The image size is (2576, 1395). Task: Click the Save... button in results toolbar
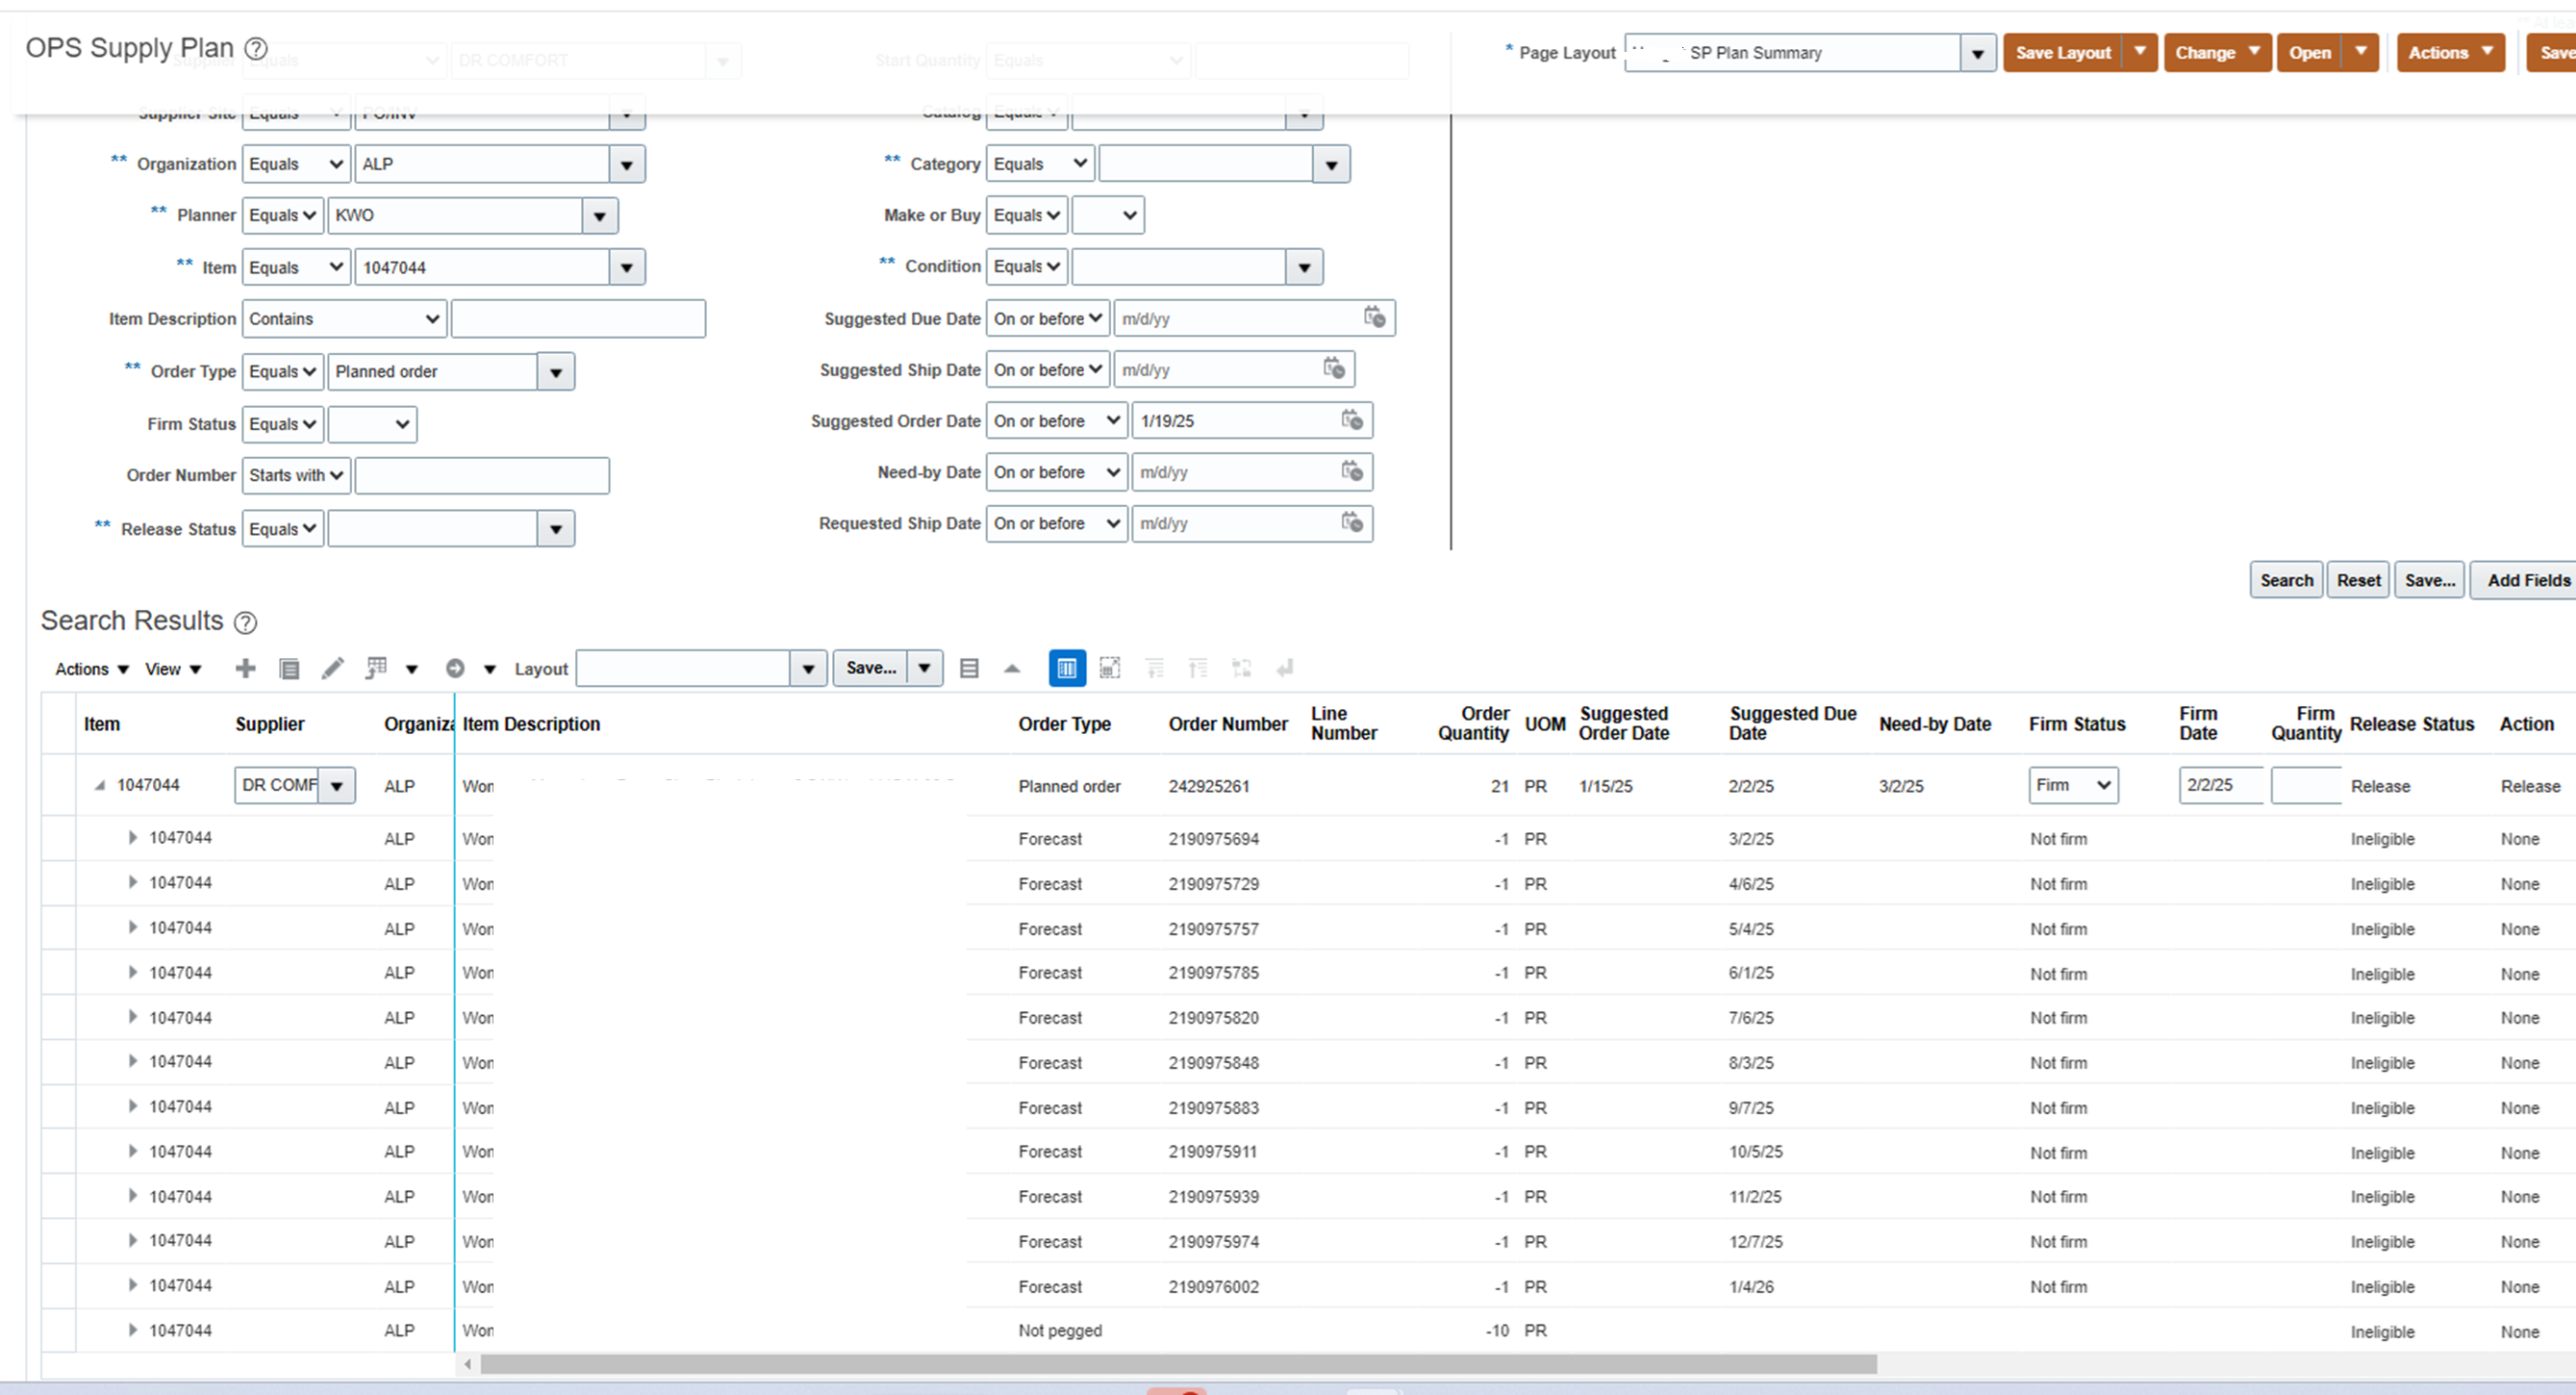[871, 668]
